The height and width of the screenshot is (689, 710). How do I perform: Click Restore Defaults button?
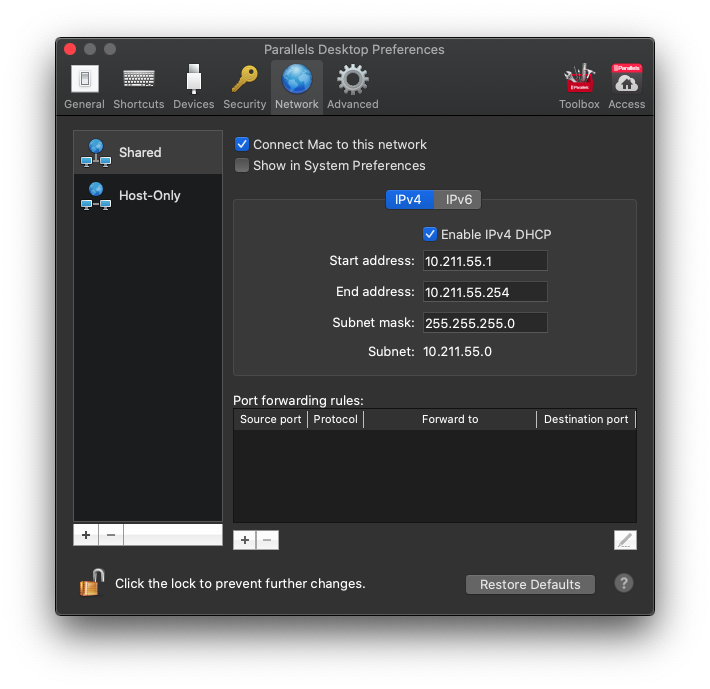(530, 584)
